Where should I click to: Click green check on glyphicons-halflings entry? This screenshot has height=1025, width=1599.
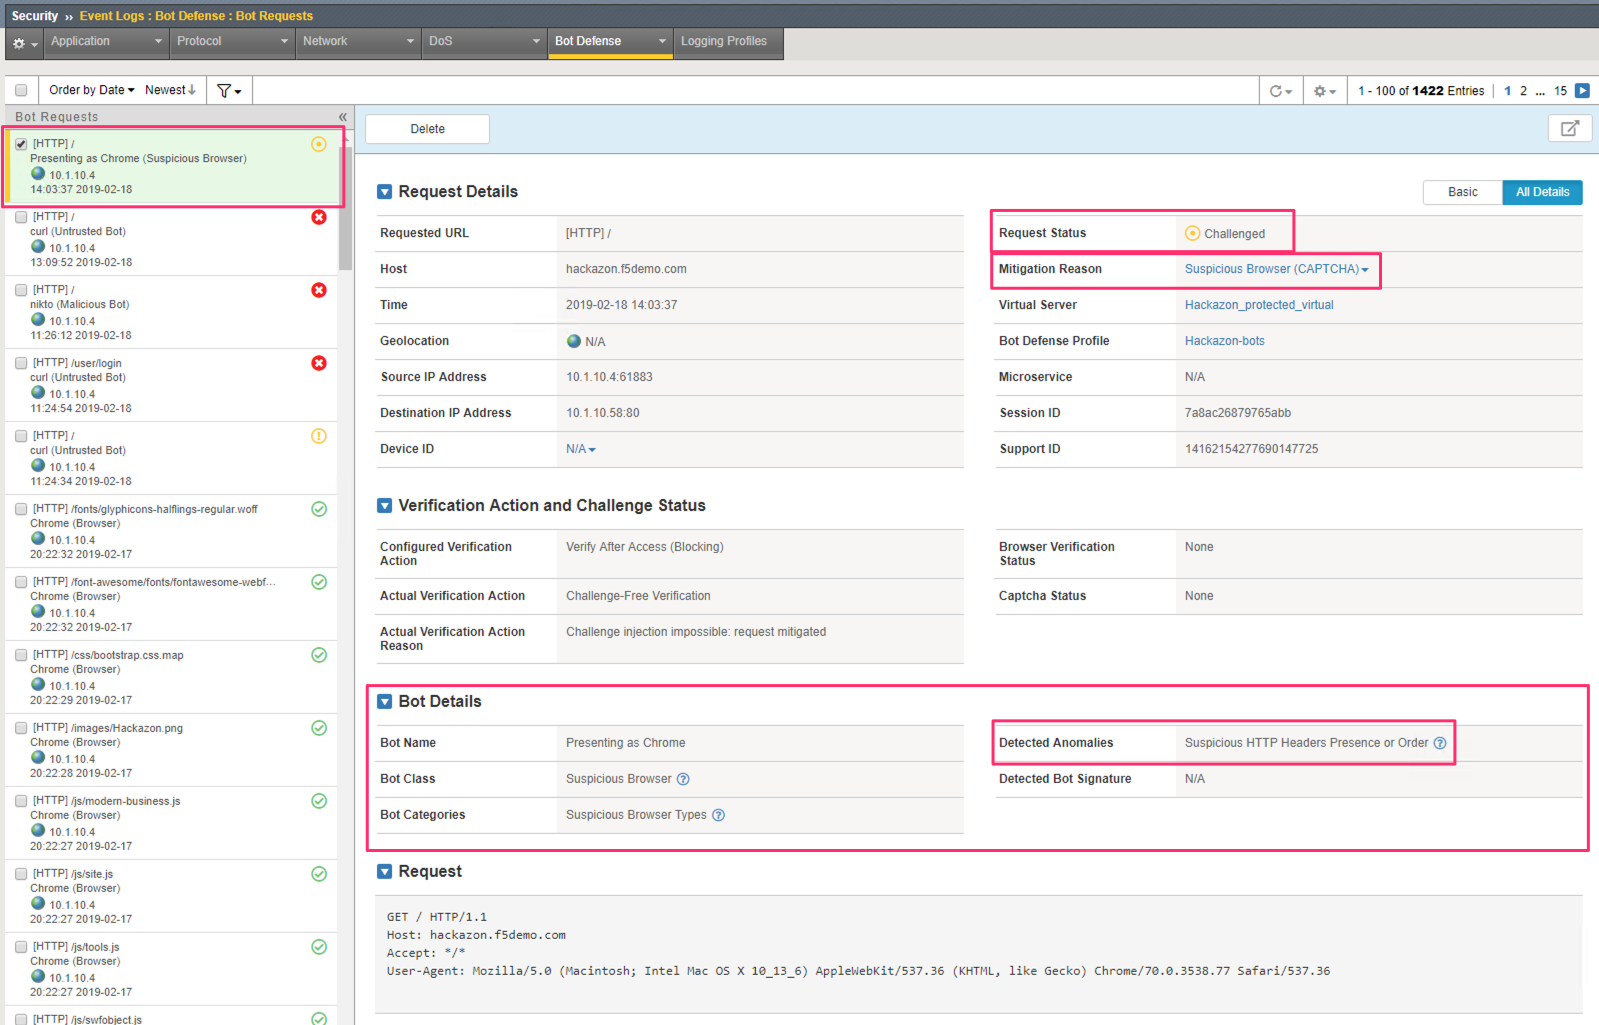point(319,509)
